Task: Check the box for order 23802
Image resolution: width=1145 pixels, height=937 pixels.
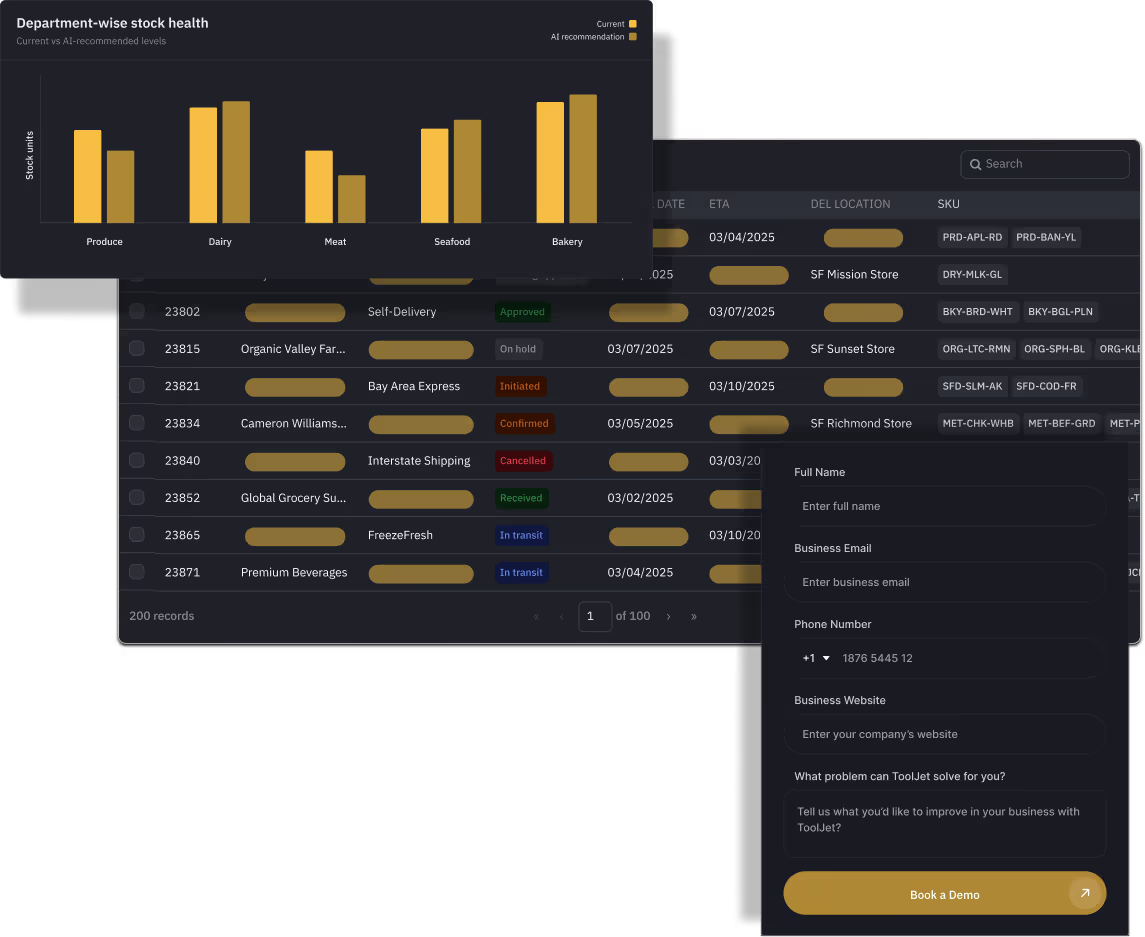Action: point(137,311)
